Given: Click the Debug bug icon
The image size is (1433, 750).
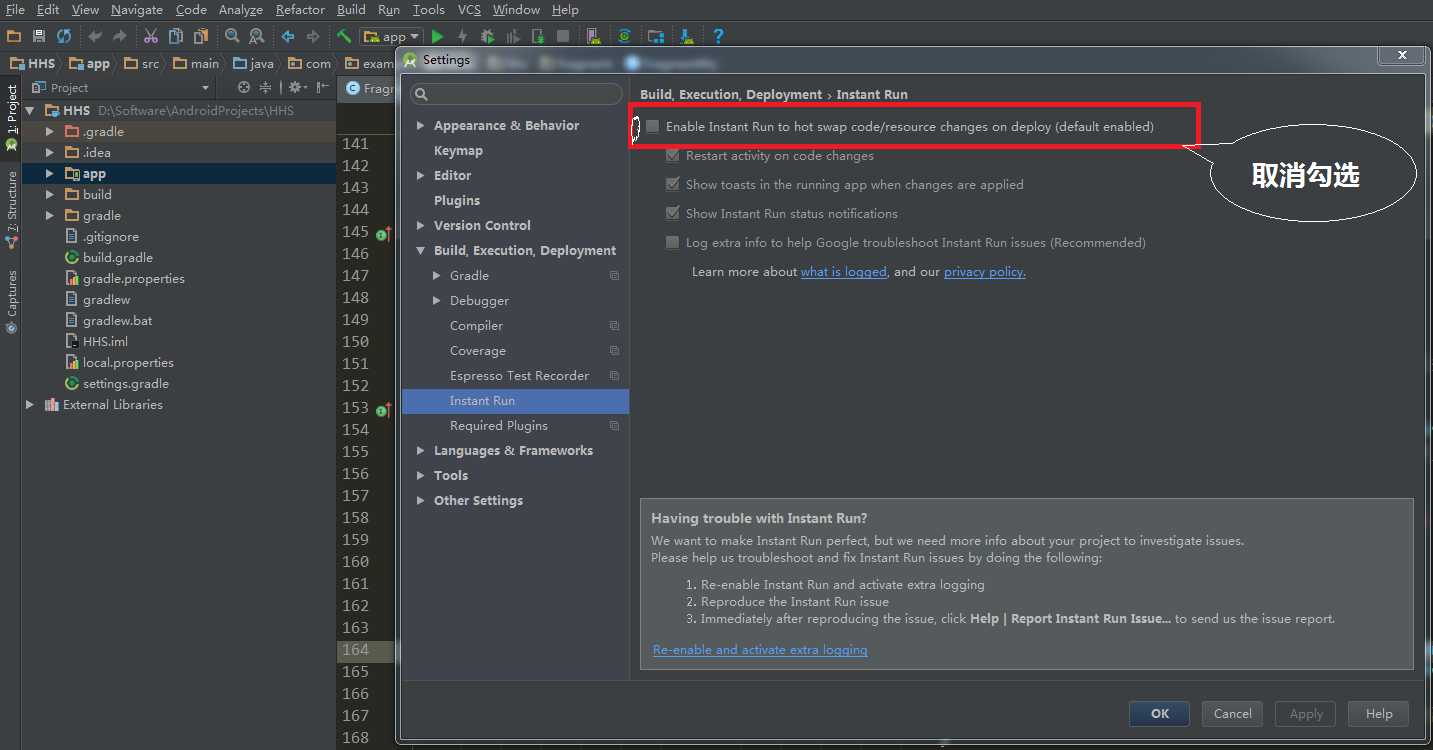Looking at the screenshot, I should (487, 36).
